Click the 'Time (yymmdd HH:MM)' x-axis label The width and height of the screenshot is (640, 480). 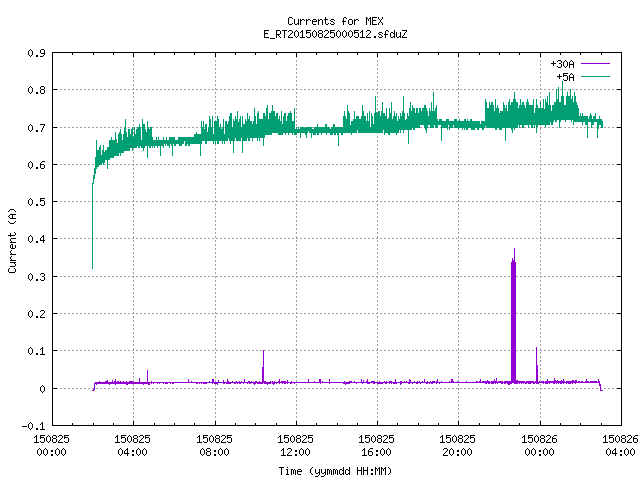click(x=335, y=471)
